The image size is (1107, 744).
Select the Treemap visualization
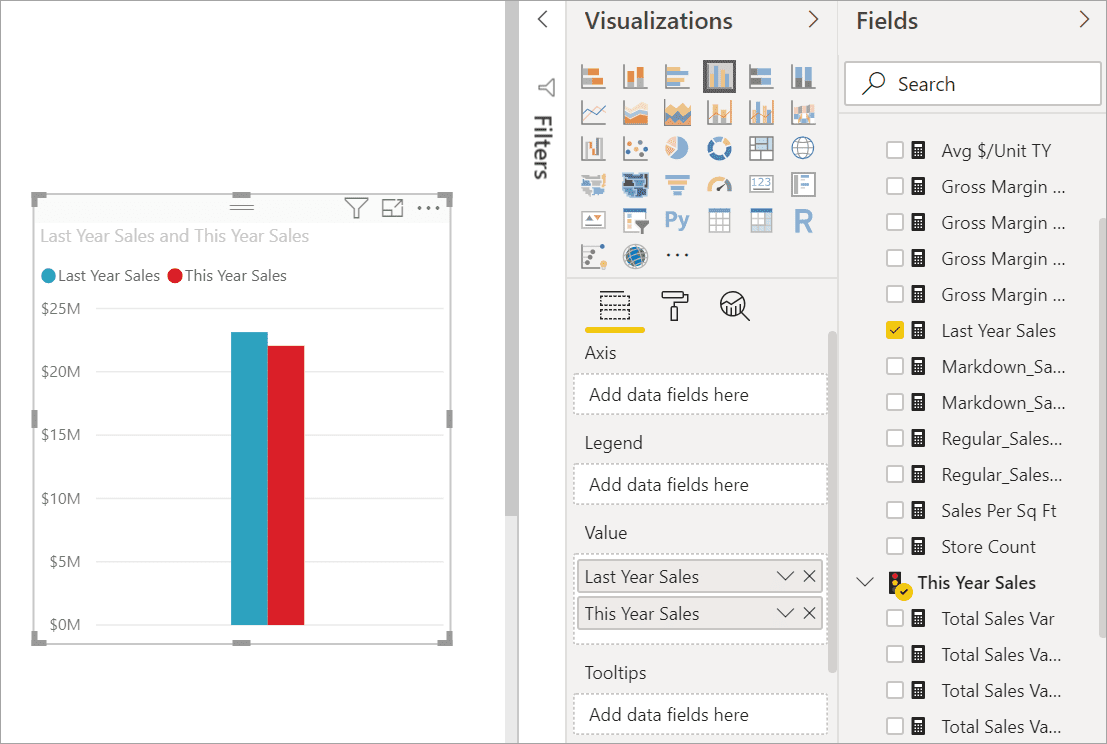[x=761, y=148]
